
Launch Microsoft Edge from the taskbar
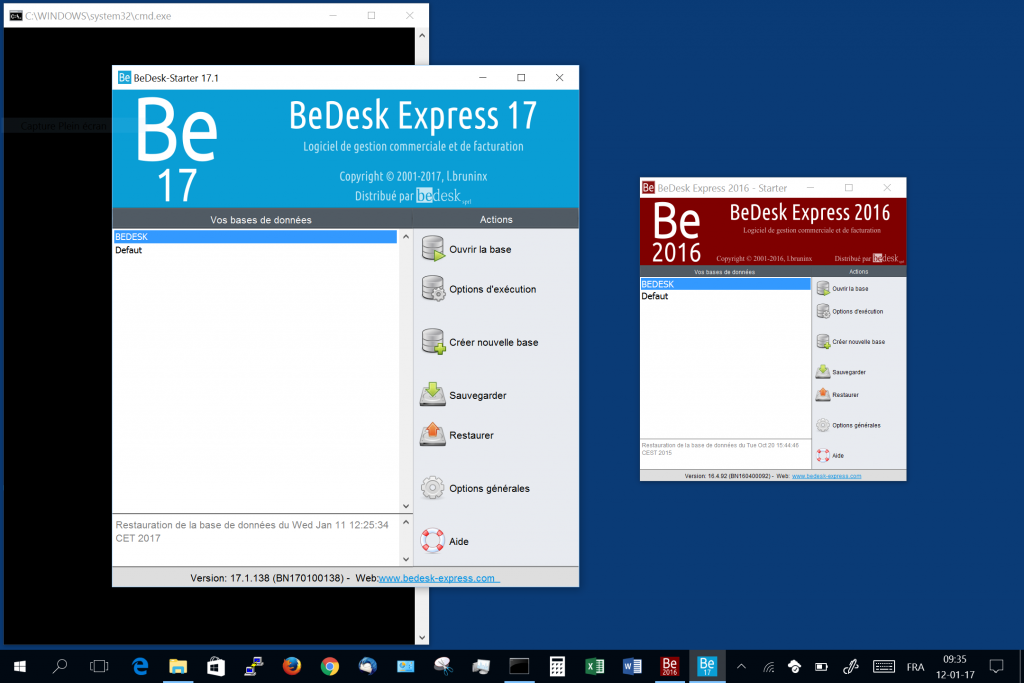pyautogui.click(x=140, y=666)
